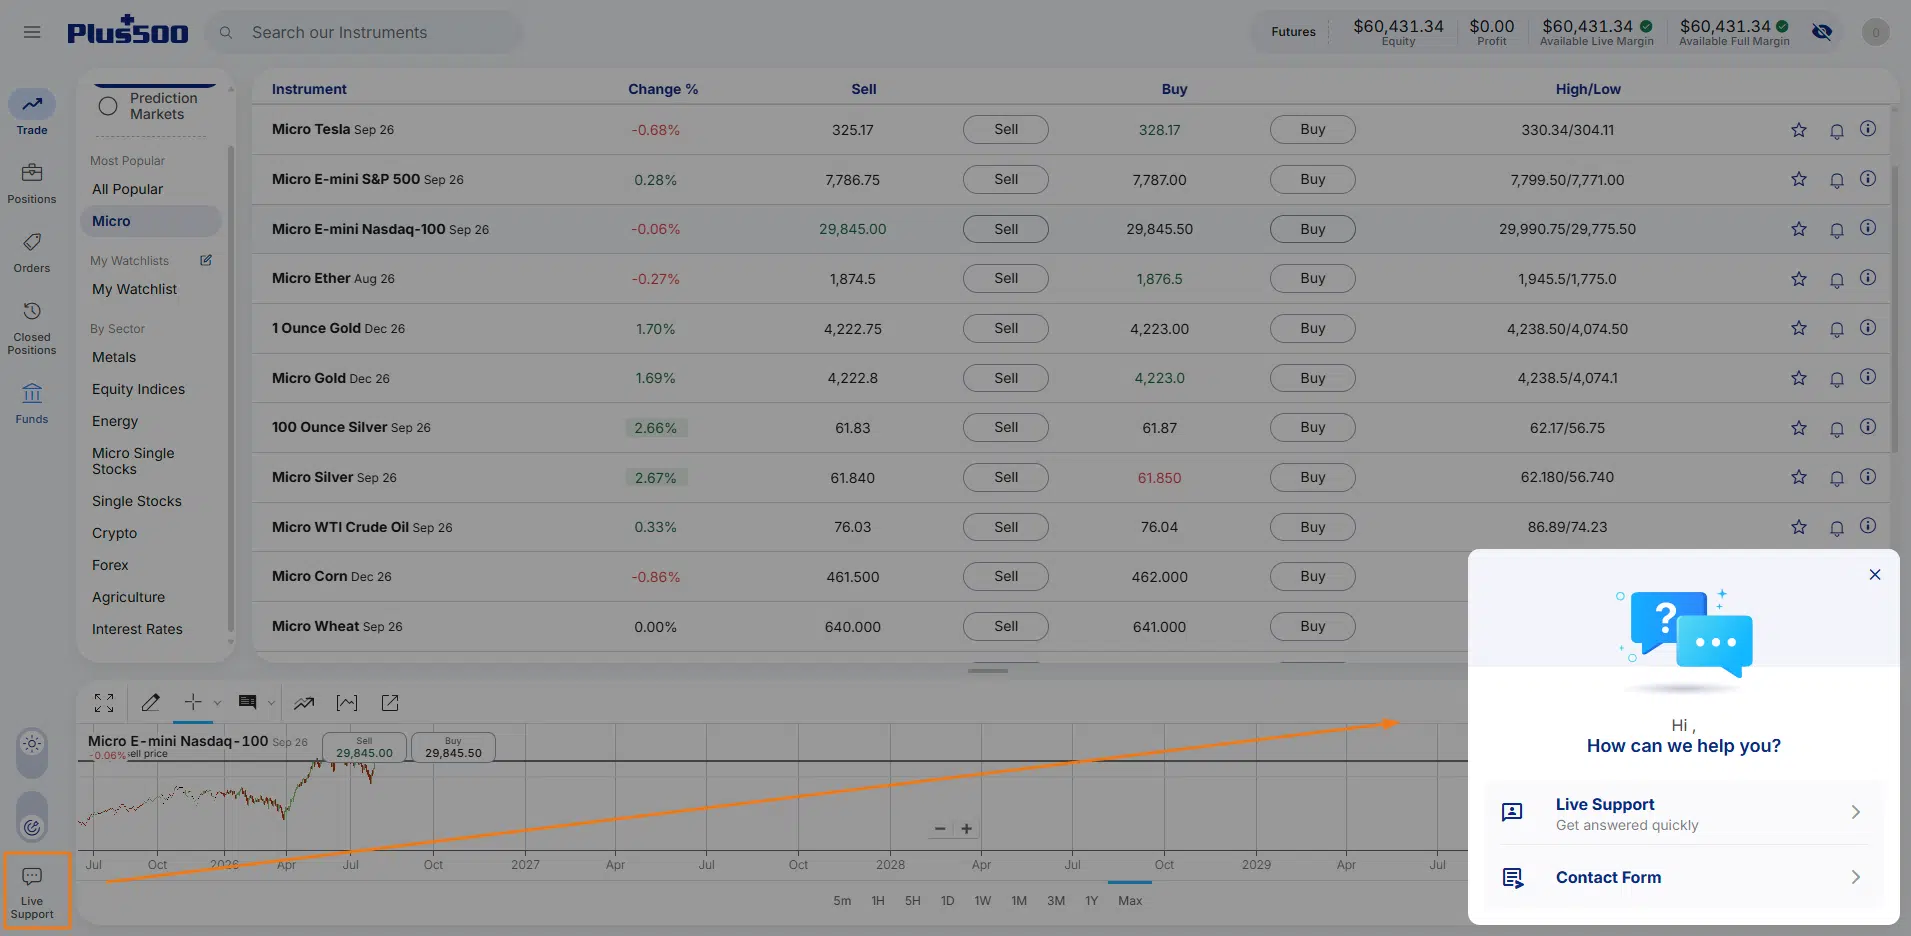Open details for Micro E-mini S&P 500
The width and height of the screenshot is (1911, 936).
(1868, 179)
